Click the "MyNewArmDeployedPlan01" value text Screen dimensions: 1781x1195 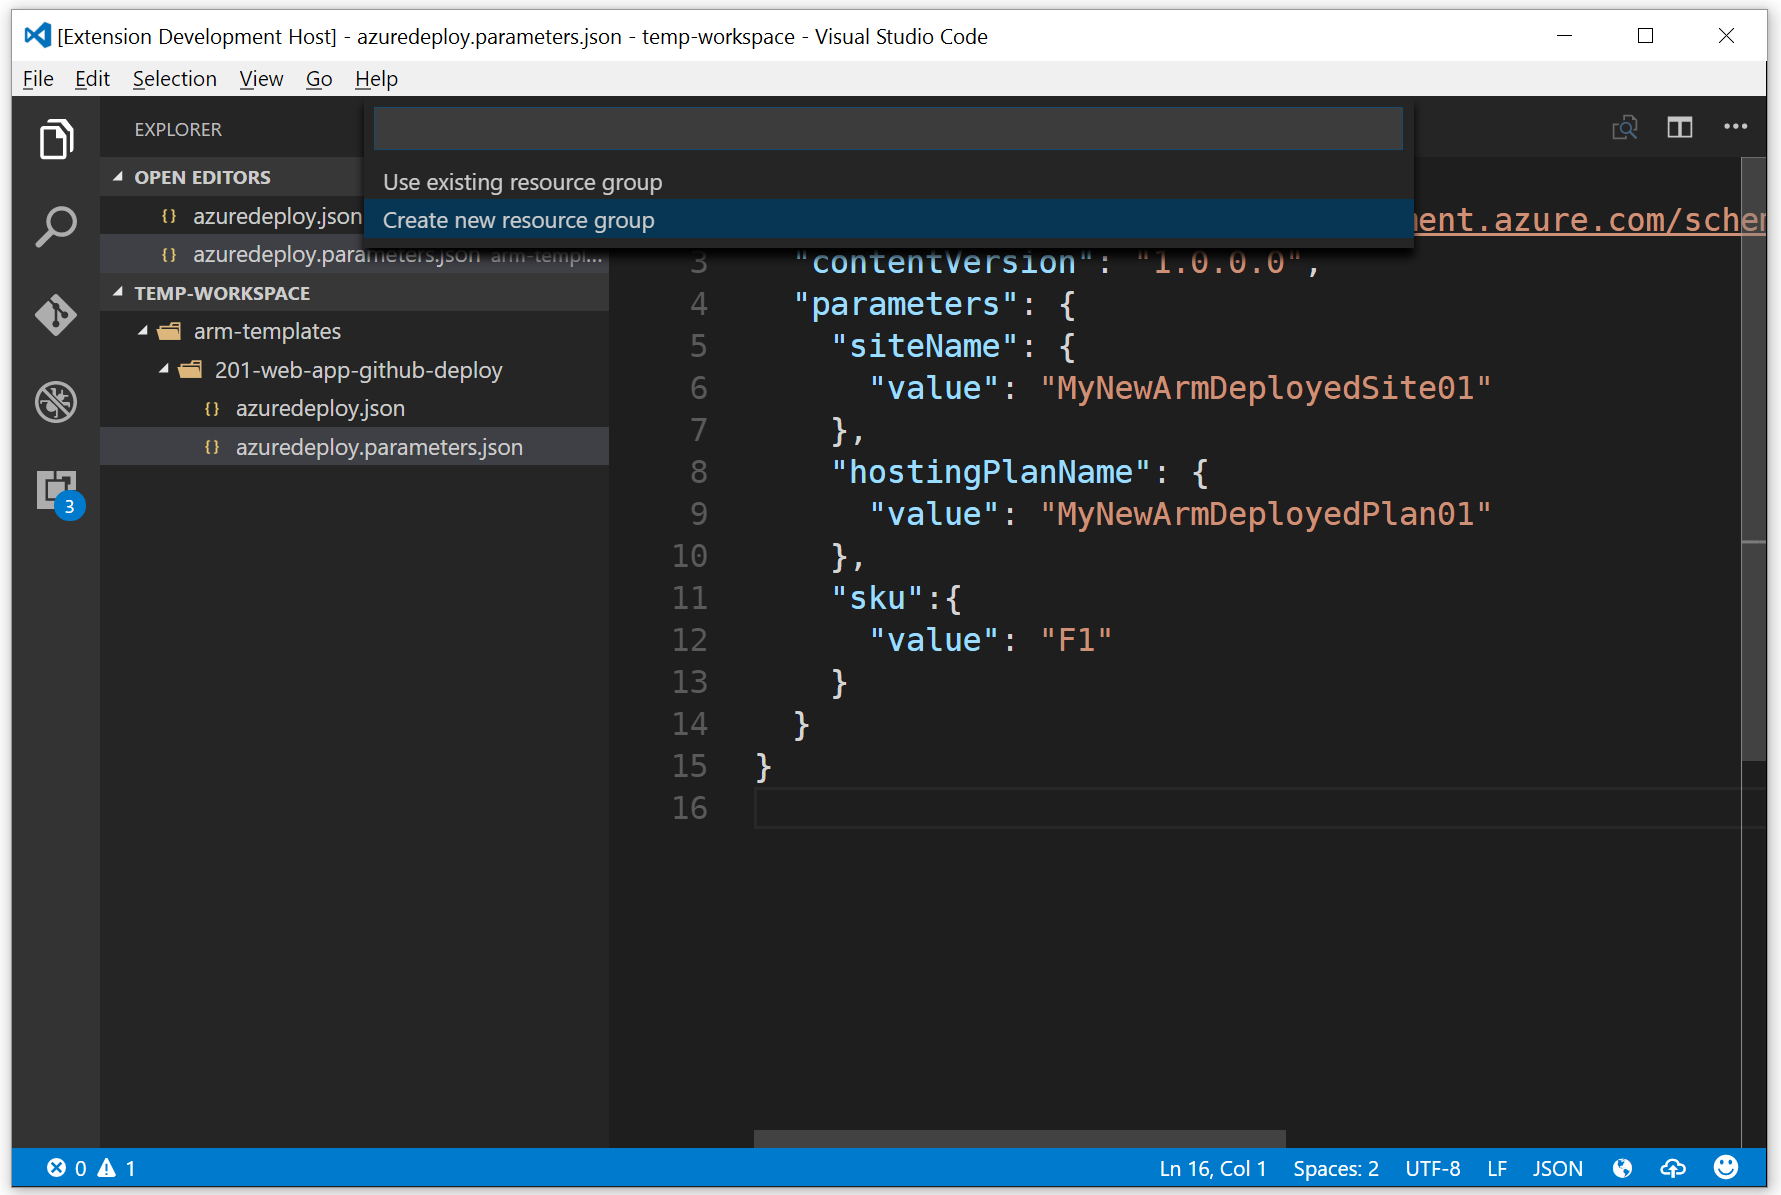pyautogui.click(x=1265, y=514)
